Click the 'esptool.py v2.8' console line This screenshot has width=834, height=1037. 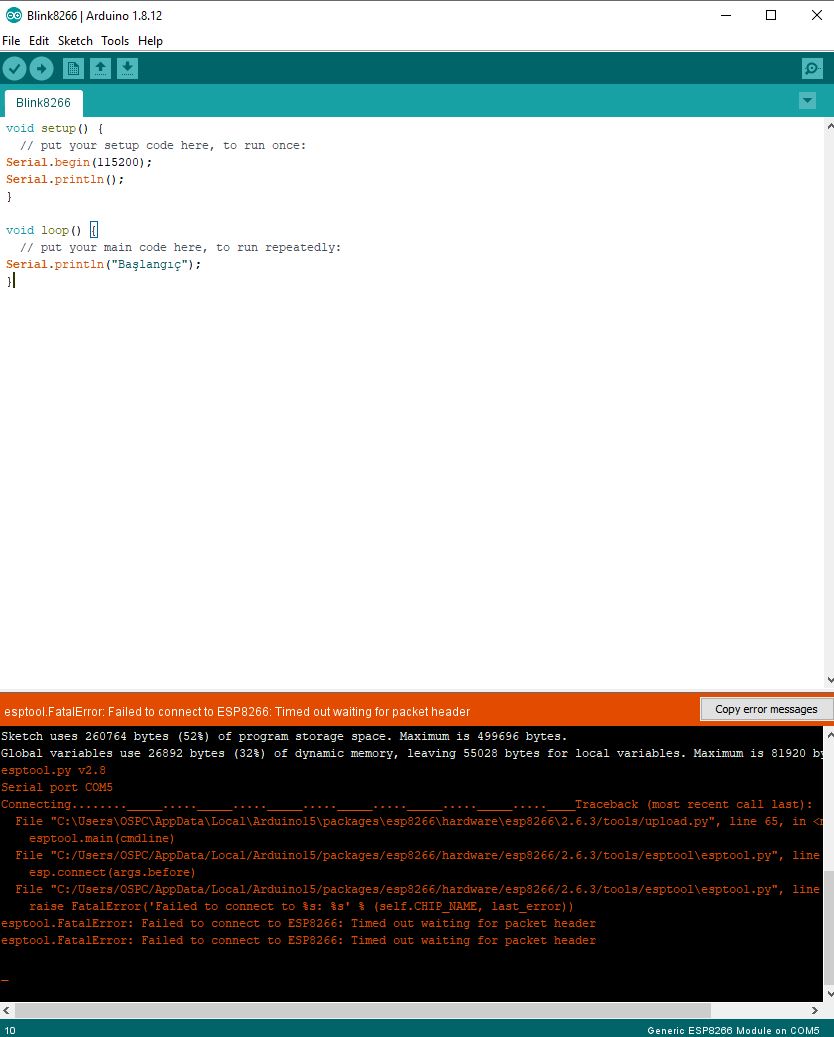[54, 770]
